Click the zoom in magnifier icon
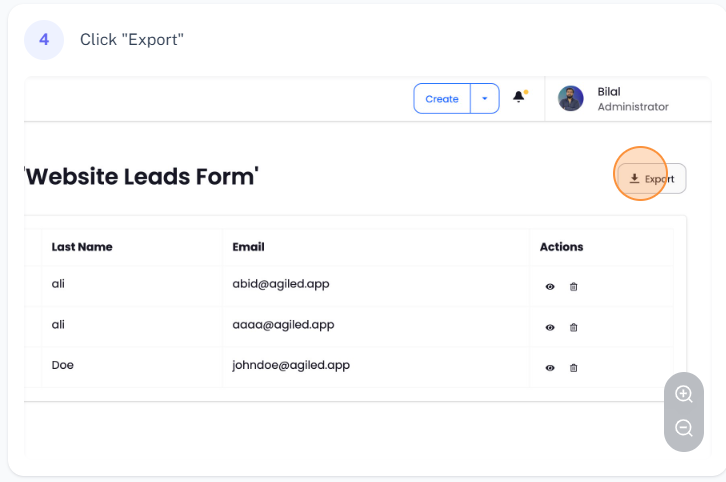726x482 pixels. click(684, 394)
